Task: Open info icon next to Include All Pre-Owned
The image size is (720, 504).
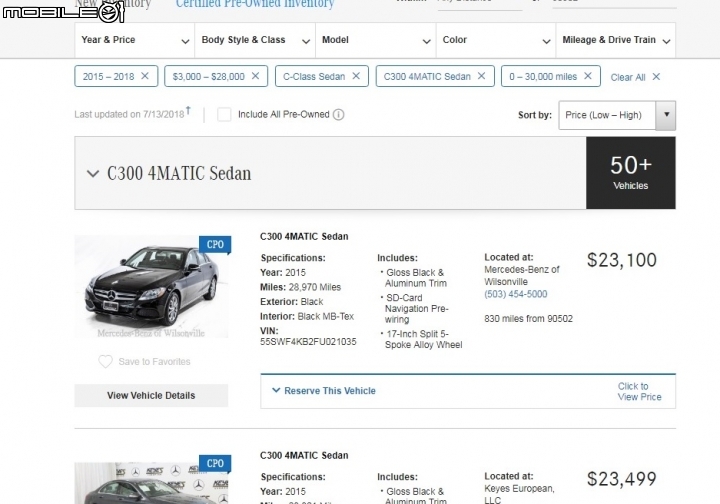Action: (x=338, y=114)
